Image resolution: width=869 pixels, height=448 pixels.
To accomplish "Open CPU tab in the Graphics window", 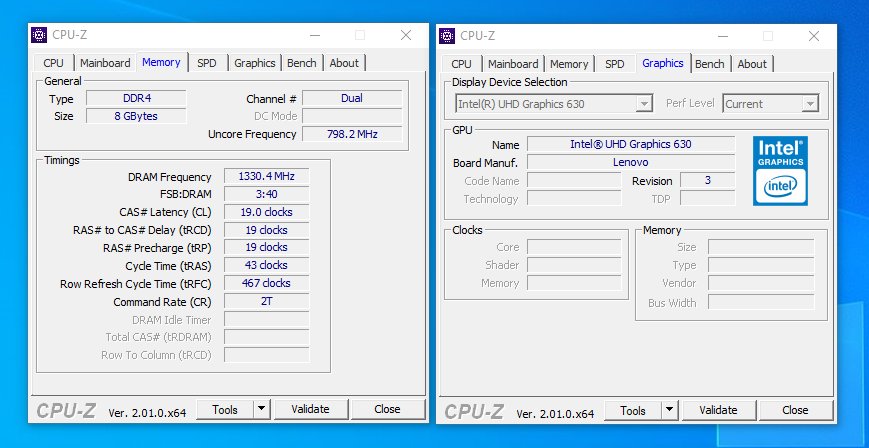I will point(462,64).
